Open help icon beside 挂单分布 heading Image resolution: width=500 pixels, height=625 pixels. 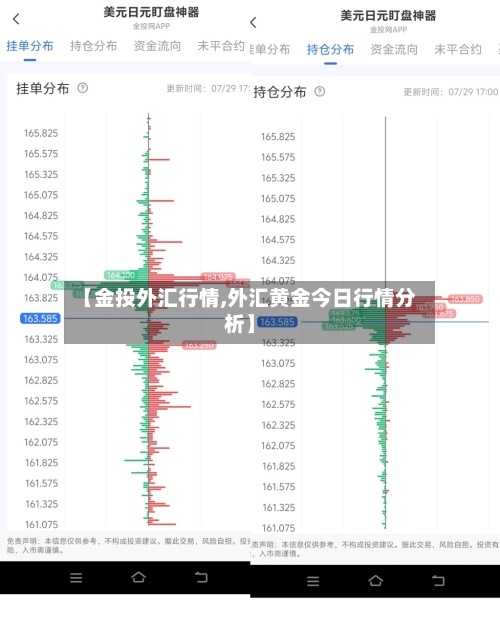click(x=83, y=88)
